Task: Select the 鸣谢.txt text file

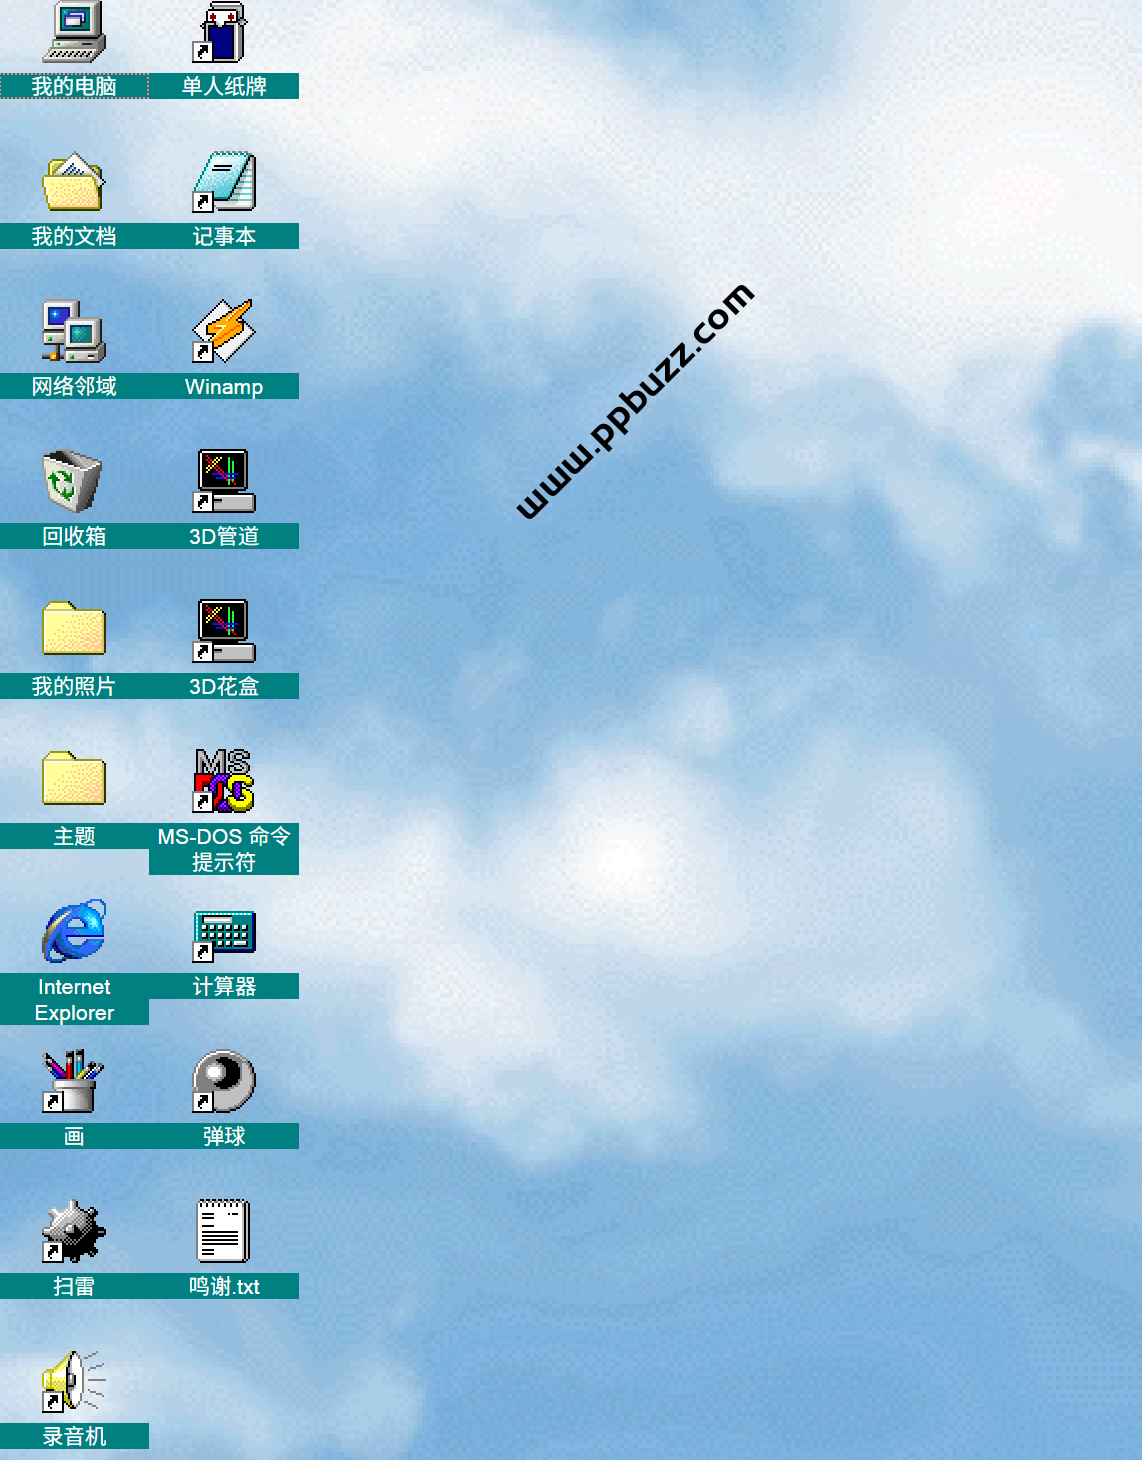Action: (x=224, y=1232)
